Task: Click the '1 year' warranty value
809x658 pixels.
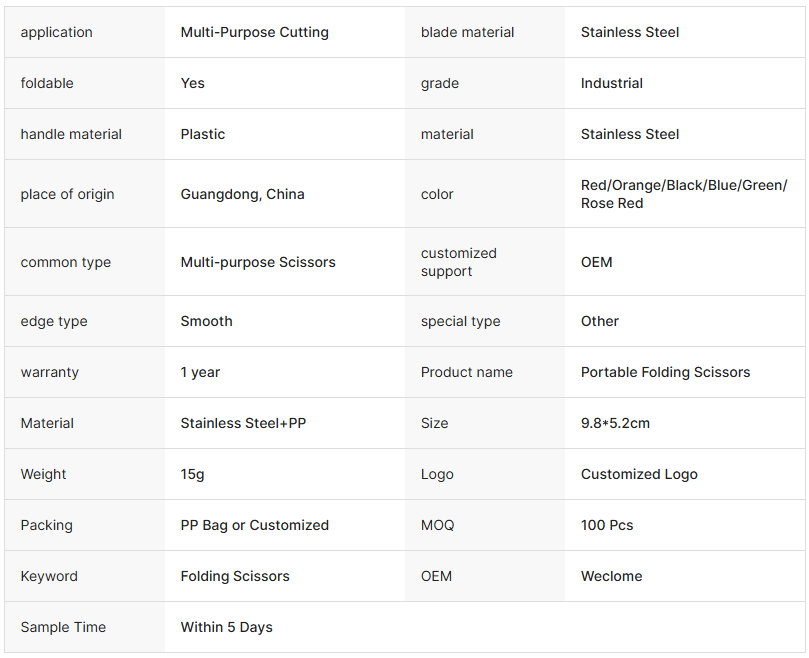Action: (x=200, y=372)
